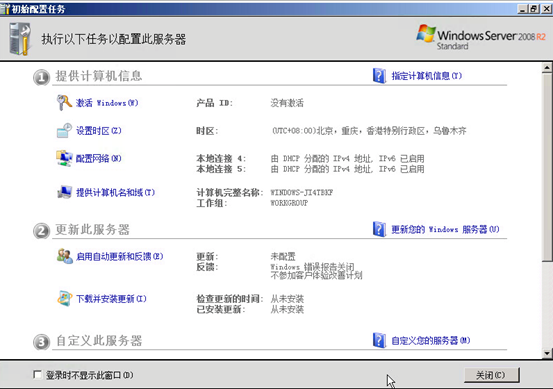The height and width of the screenshot is (389, 553).
Task: Click the 提供计算机信息 section heading
Action: 99,76
